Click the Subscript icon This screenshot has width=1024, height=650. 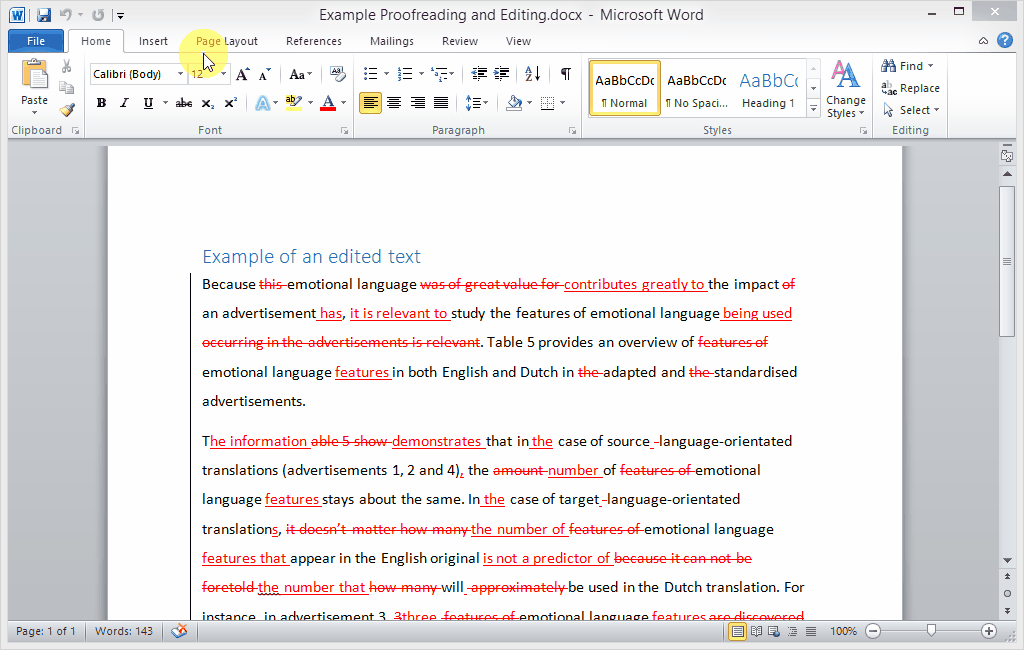(x=206, y=102)
